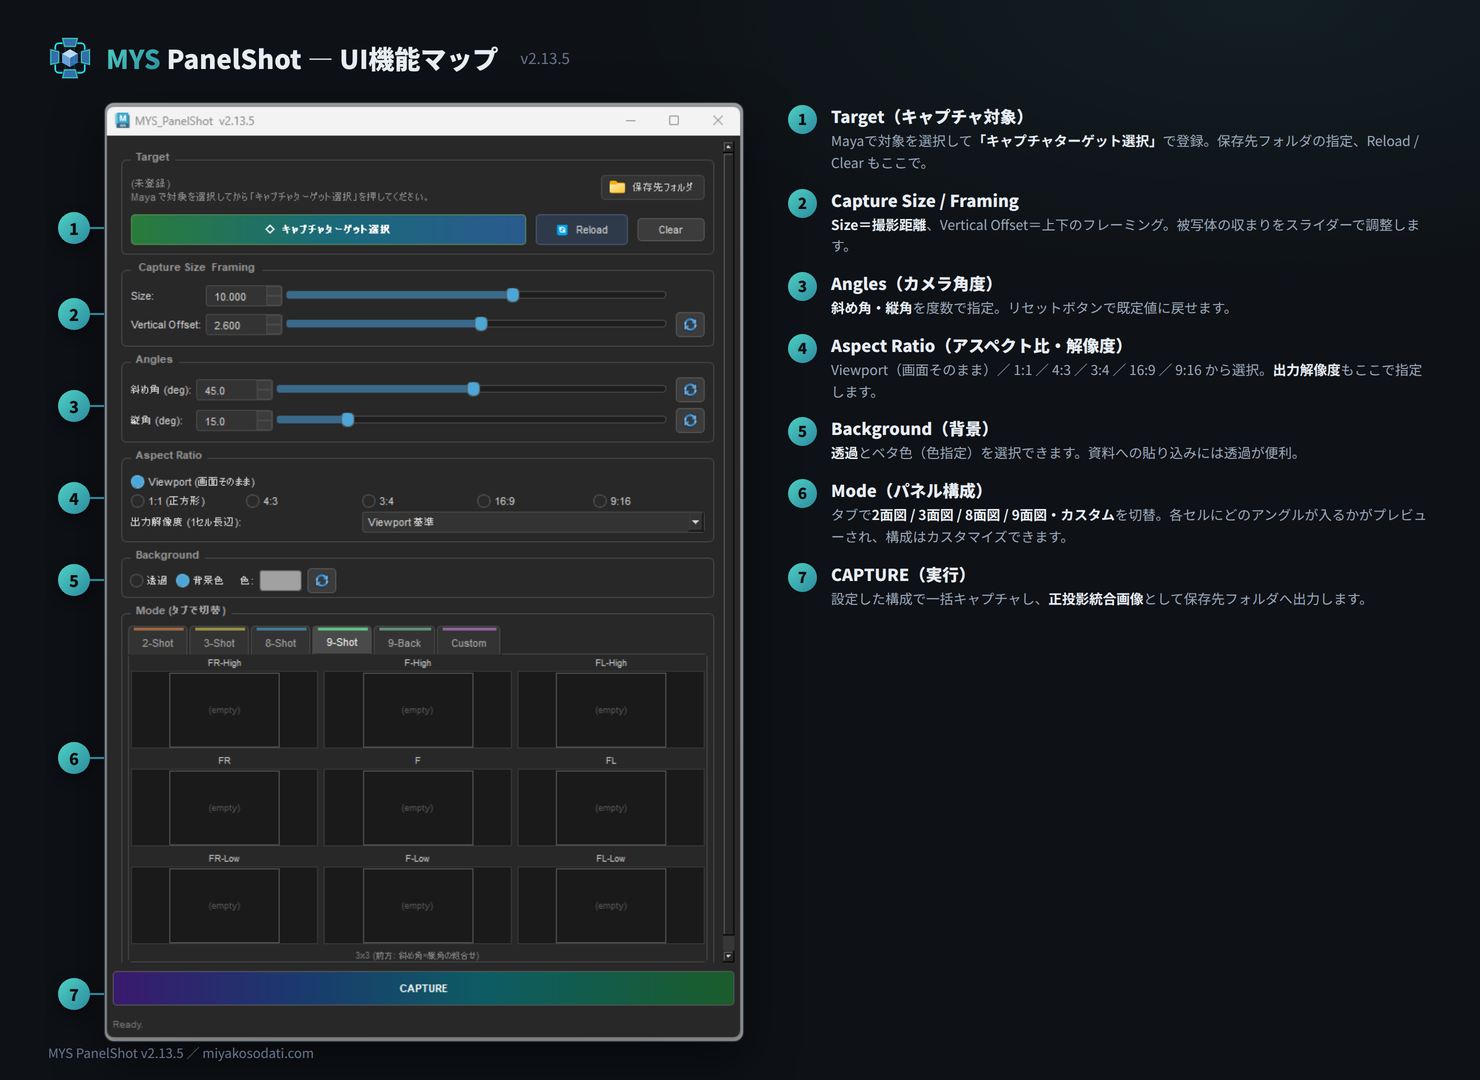Click the "Ready." status bar text

click(x=128, y=1024)
